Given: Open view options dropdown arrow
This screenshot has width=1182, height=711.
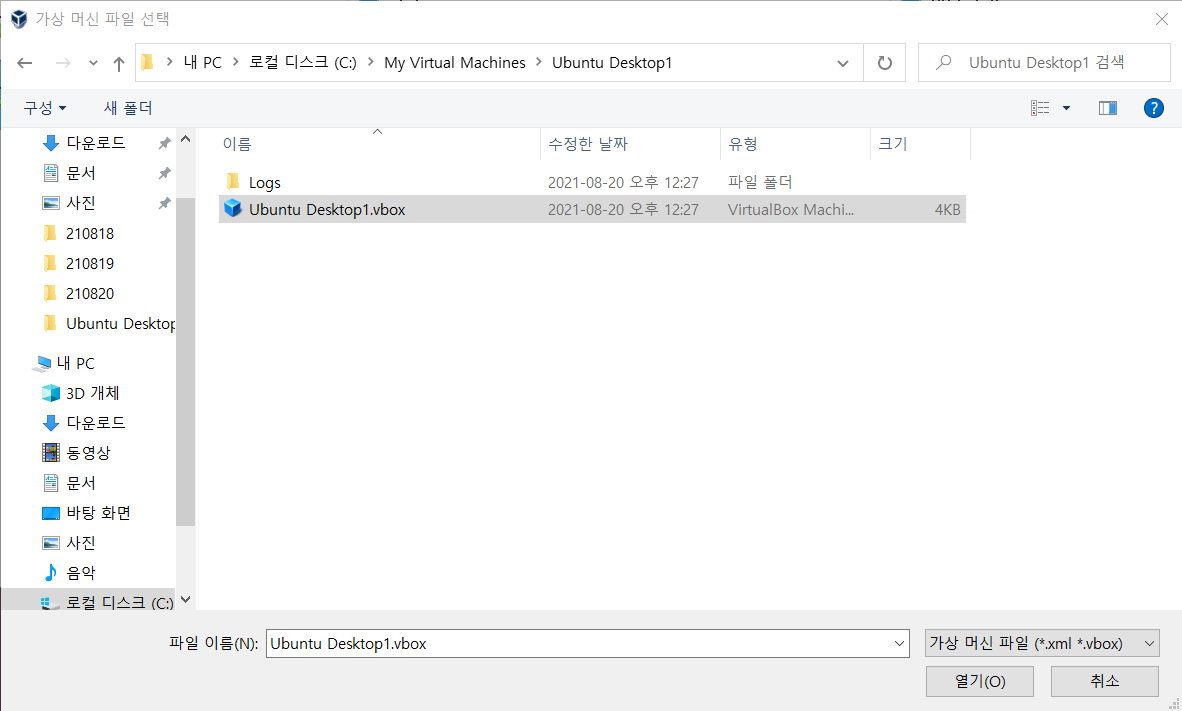Looking at the screenshot, I should 1066,108.
